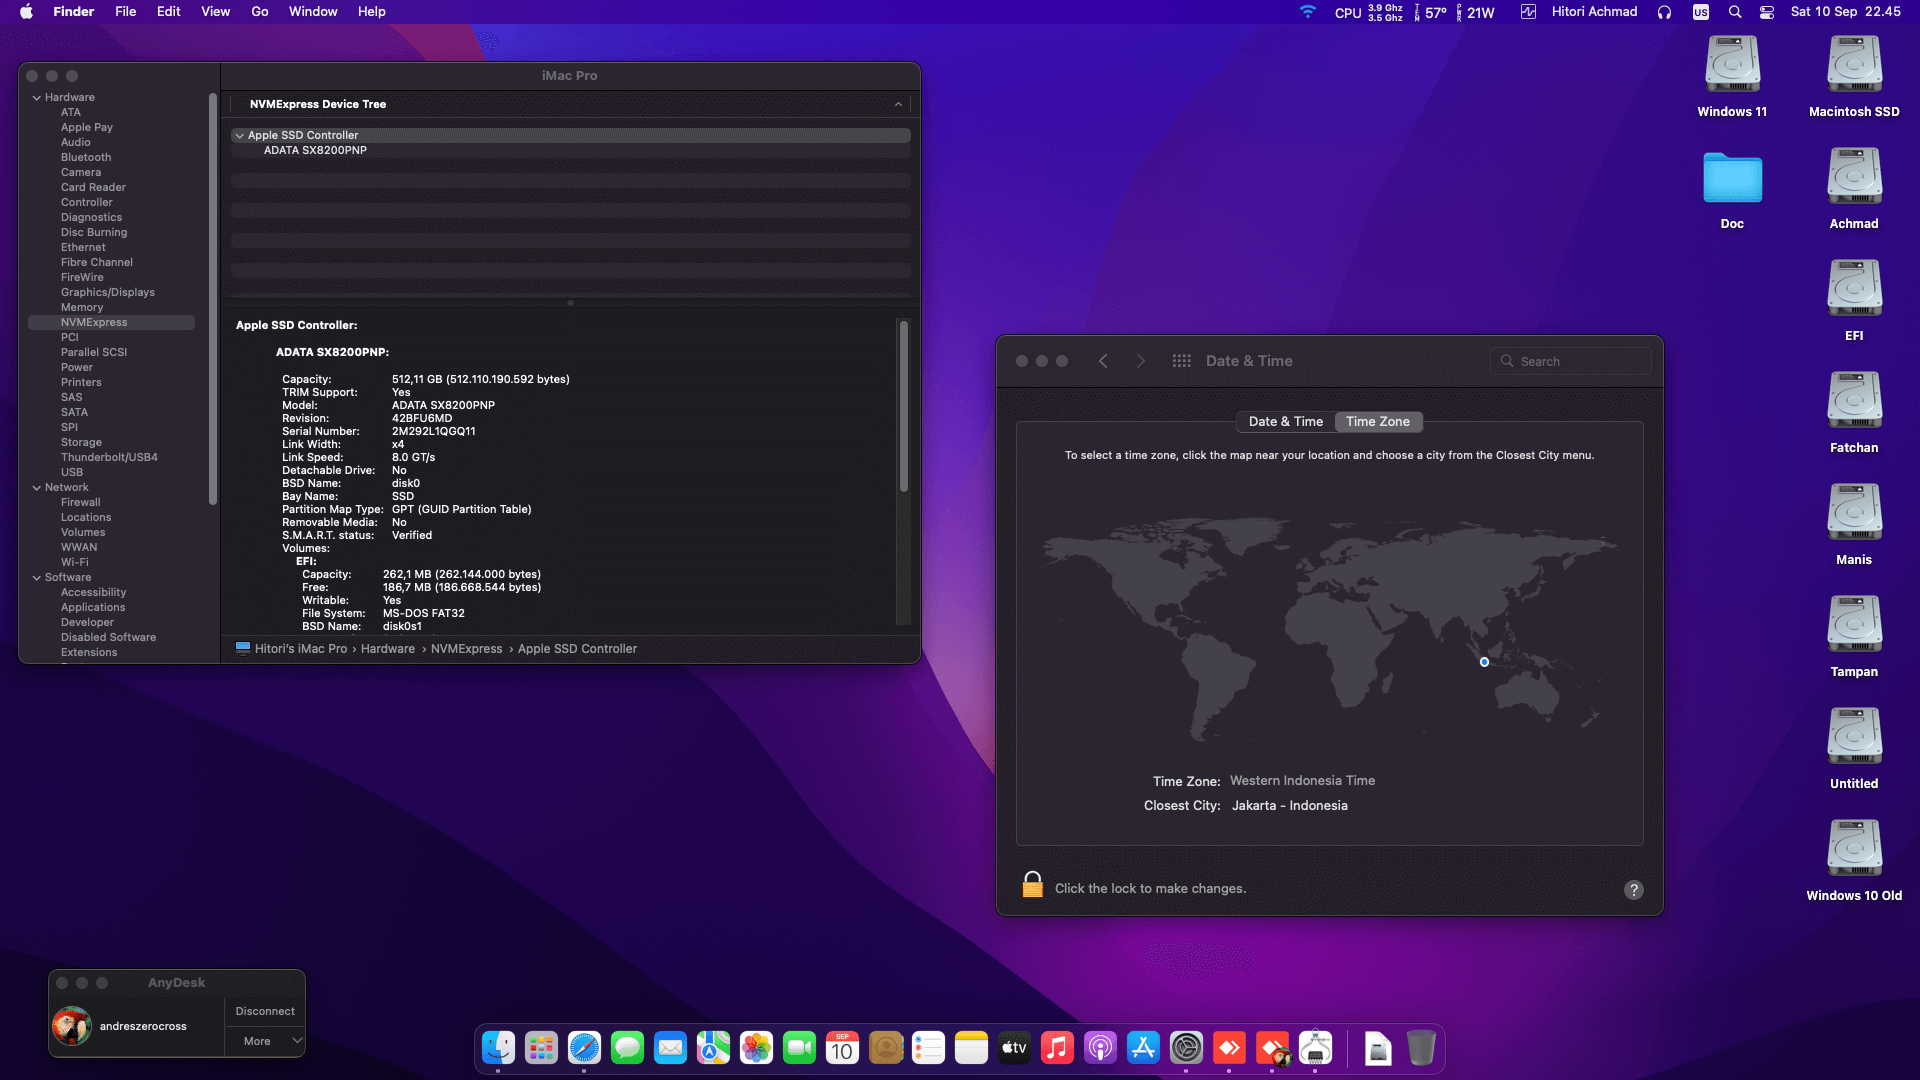Click the System Preferences search field
1920x1080 pixels.
click(1570, 361)
